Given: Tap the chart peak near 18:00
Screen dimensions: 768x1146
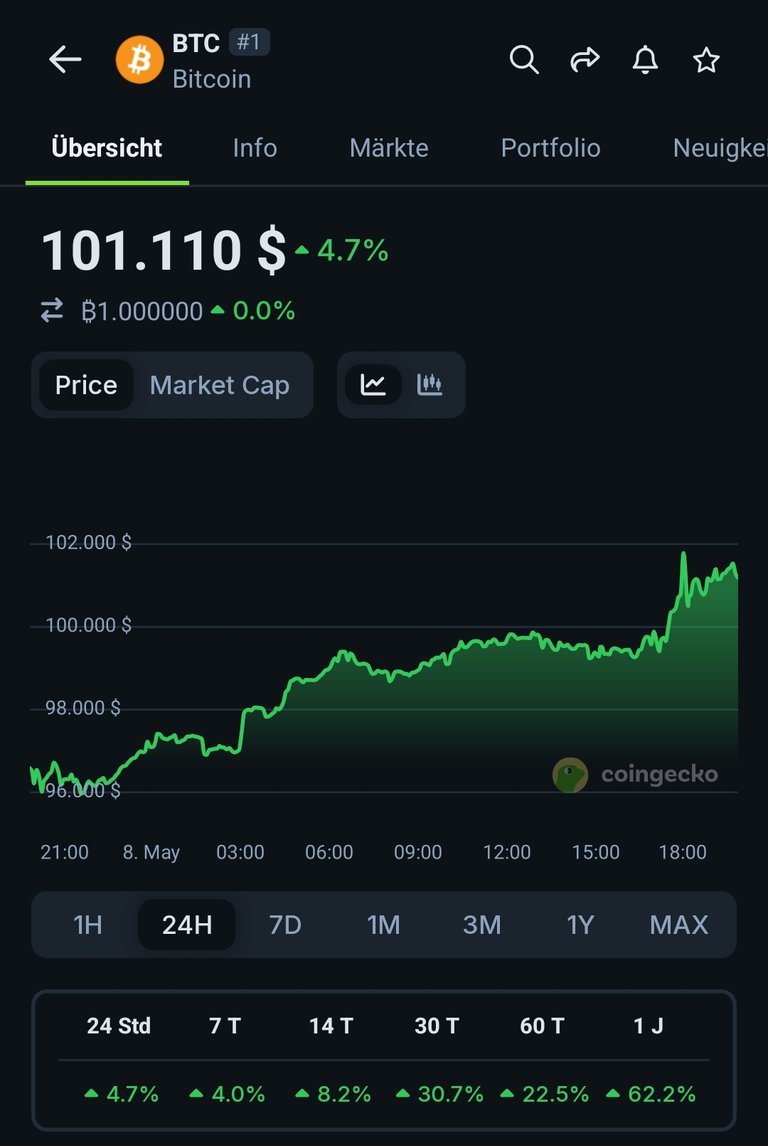Looking at the screenshot, I should click(x=683, y=555).
